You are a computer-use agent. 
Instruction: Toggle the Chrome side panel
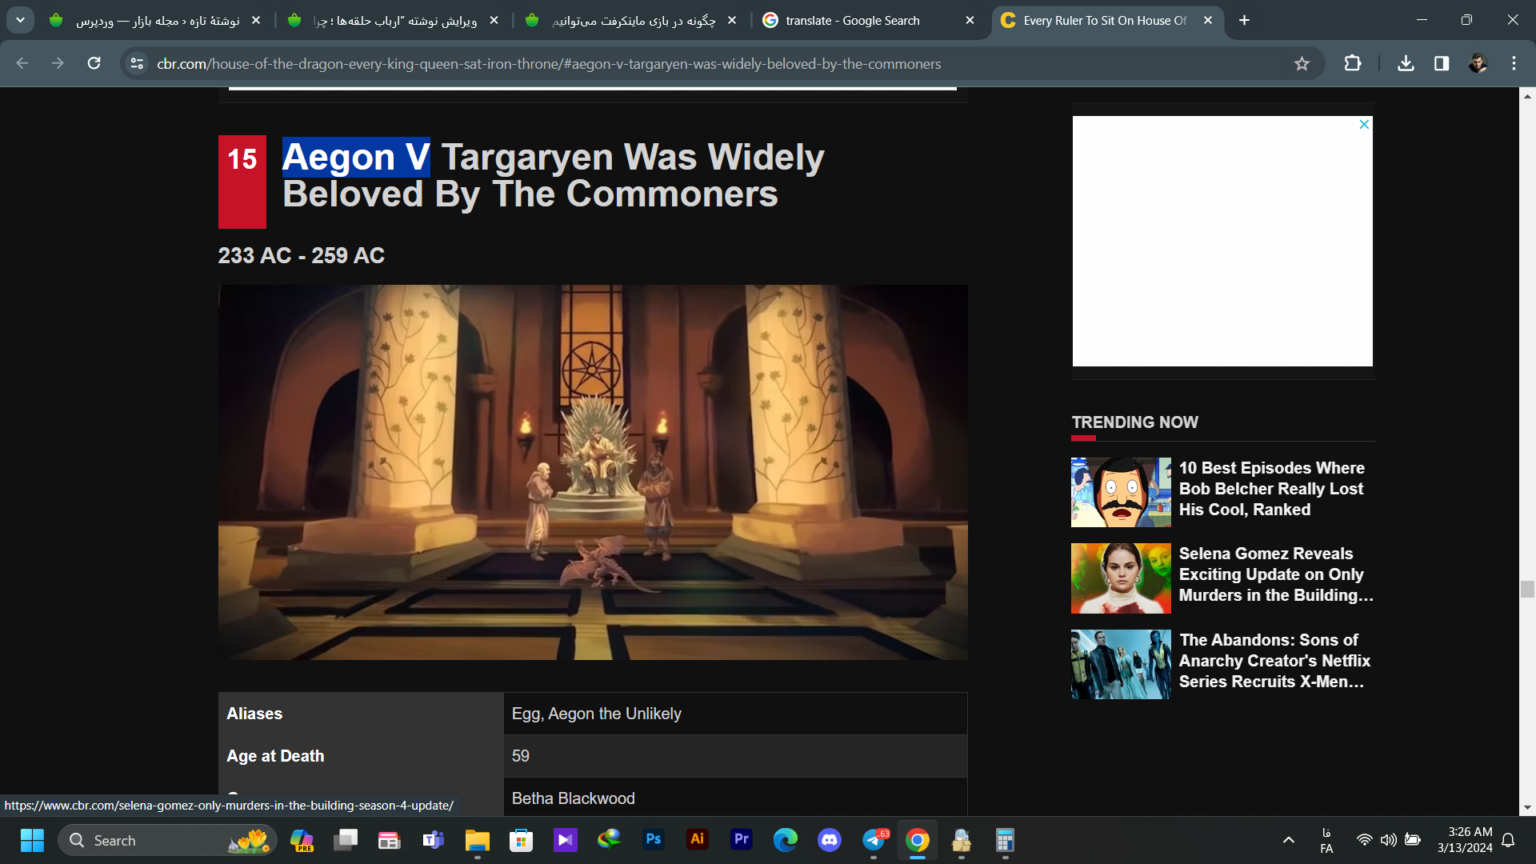click(1442, 63)
